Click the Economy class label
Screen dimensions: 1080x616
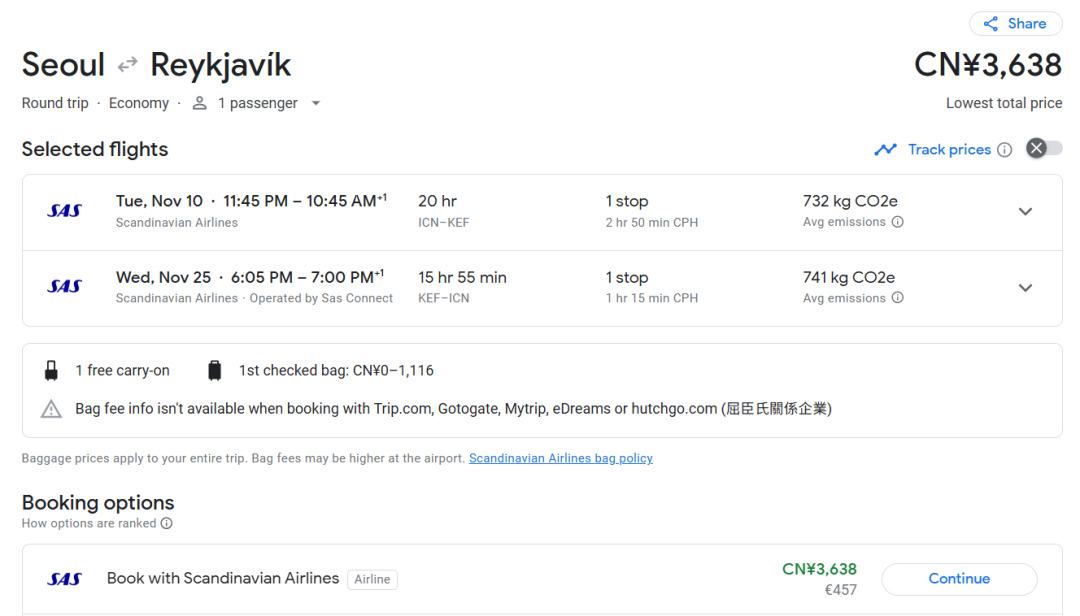pyautogui.click(x=138, y=103)
